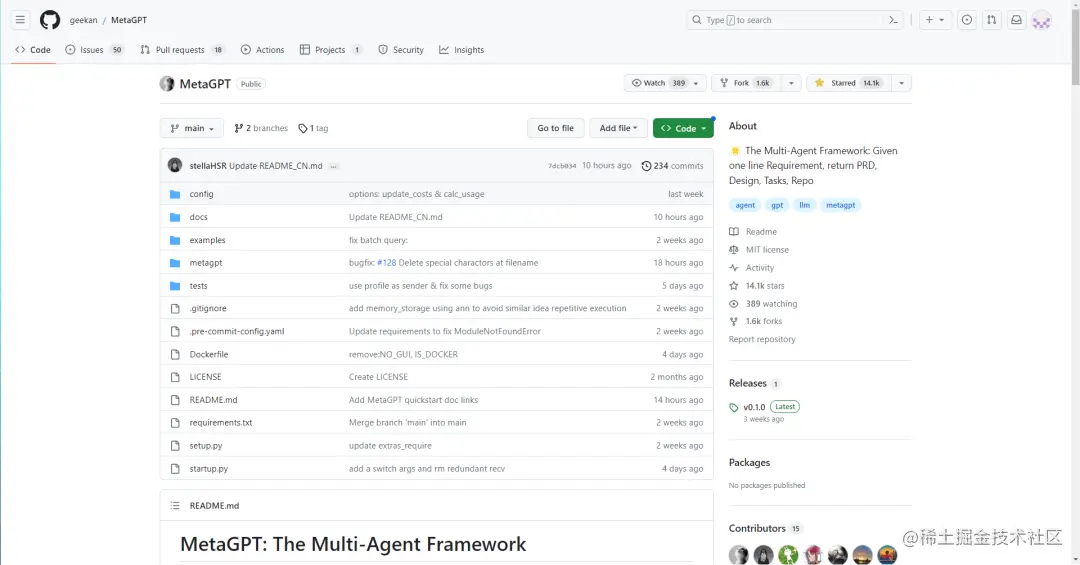
Task: Open the Fork options dropdown arrow
Action: pyautogui.click(x=791, y=83)
